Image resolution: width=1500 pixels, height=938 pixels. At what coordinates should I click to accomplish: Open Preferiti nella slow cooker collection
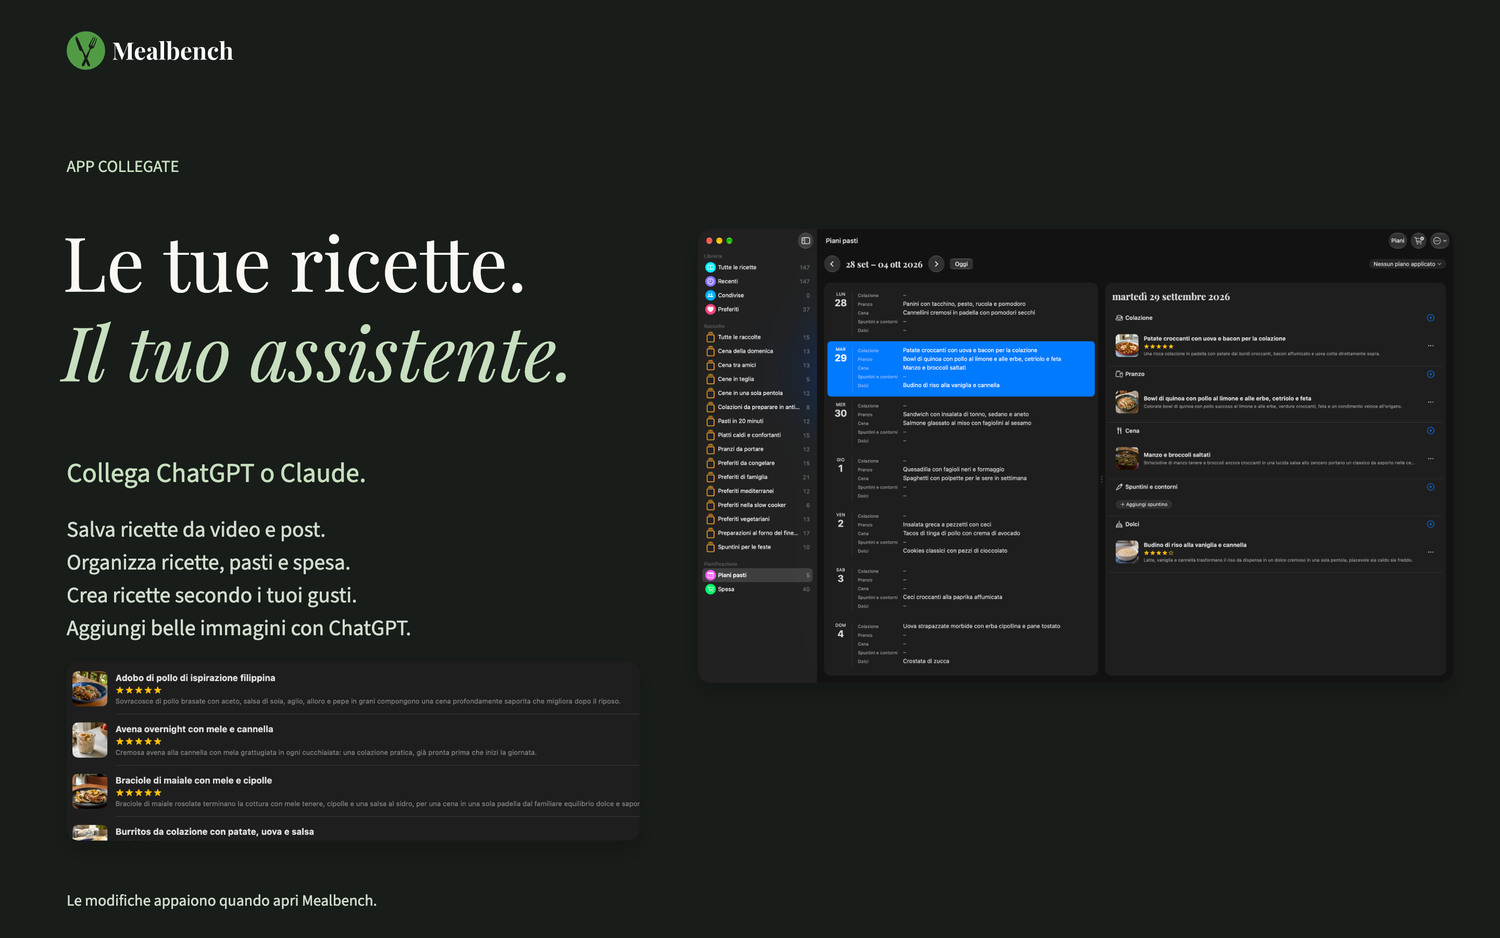click(x=758, y=505)
